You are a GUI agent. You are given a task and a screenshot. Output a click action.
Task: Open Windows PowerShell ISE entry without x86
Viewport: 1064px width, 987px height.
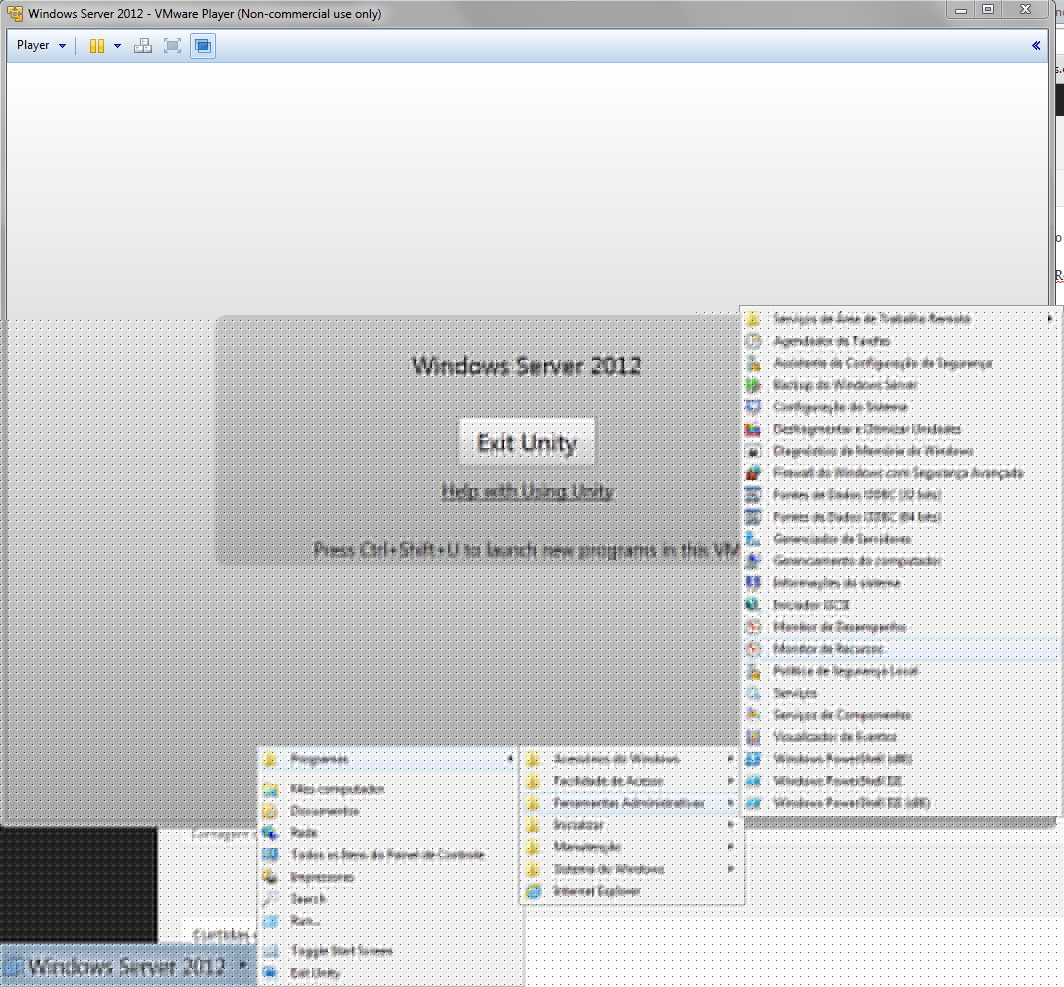point(900,781)
